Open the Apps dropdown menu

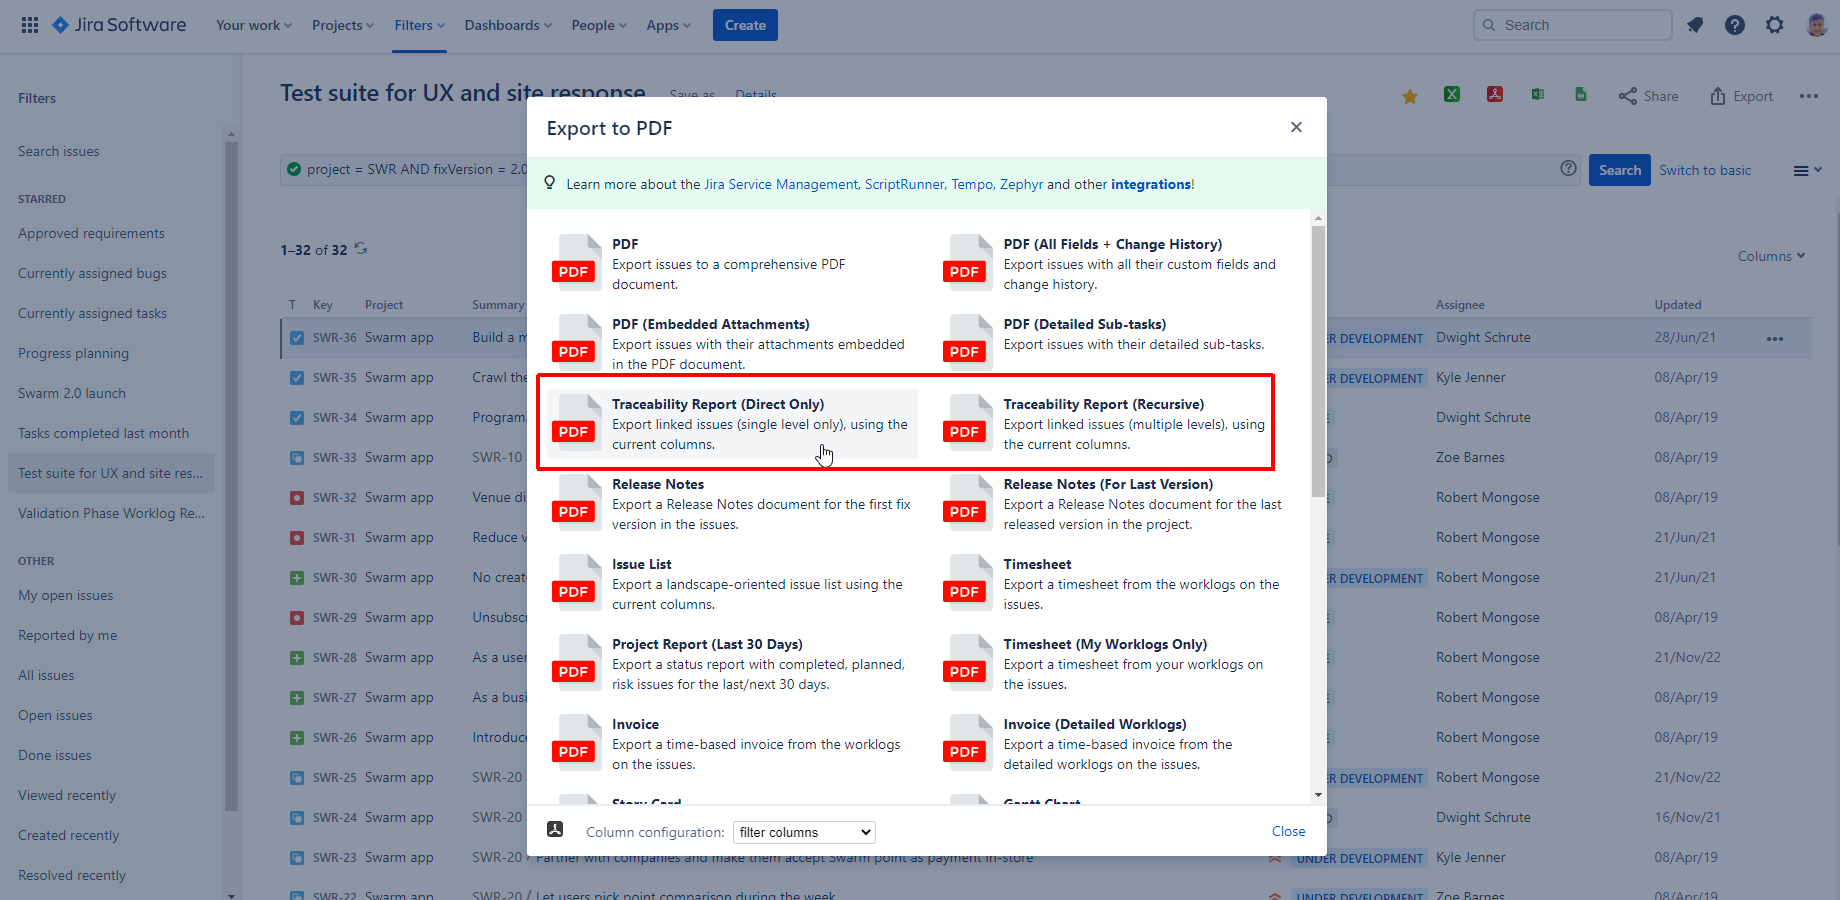(669, 25)
